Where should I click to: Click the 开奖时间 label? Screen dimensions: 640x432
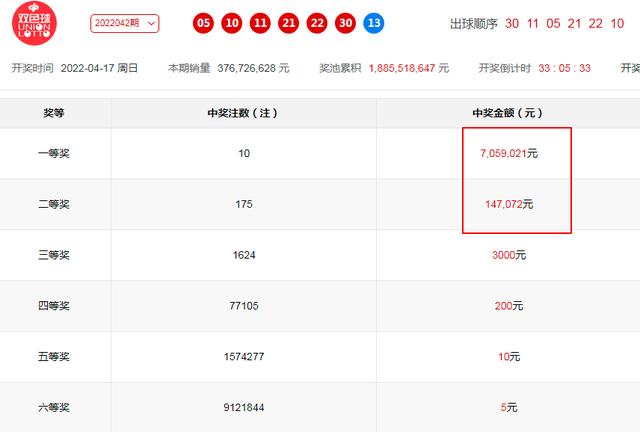[33, 68]
